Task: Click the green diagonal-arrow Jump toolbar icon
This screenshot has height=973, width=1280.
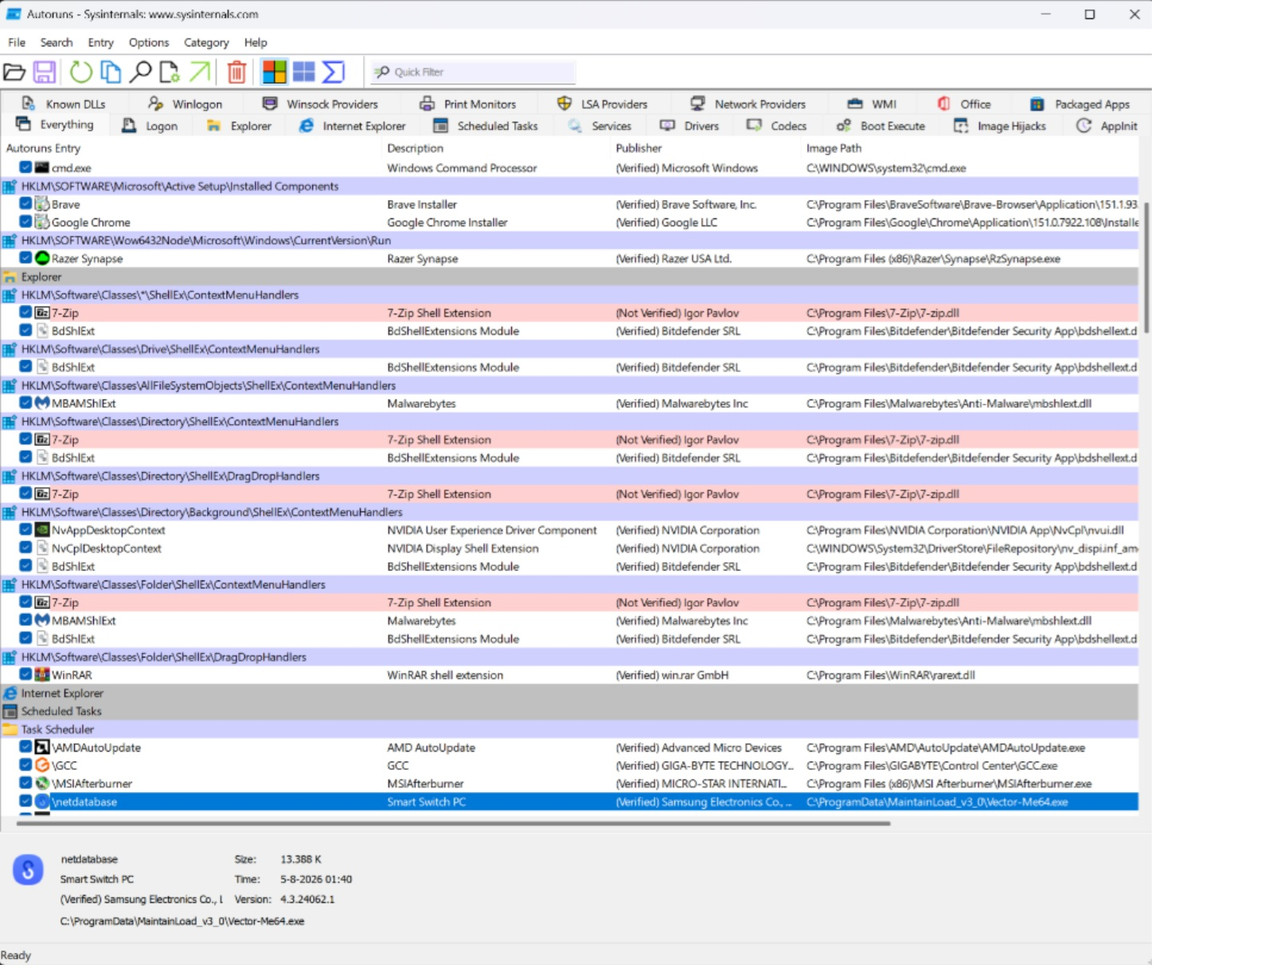Action: coord(200,72)
